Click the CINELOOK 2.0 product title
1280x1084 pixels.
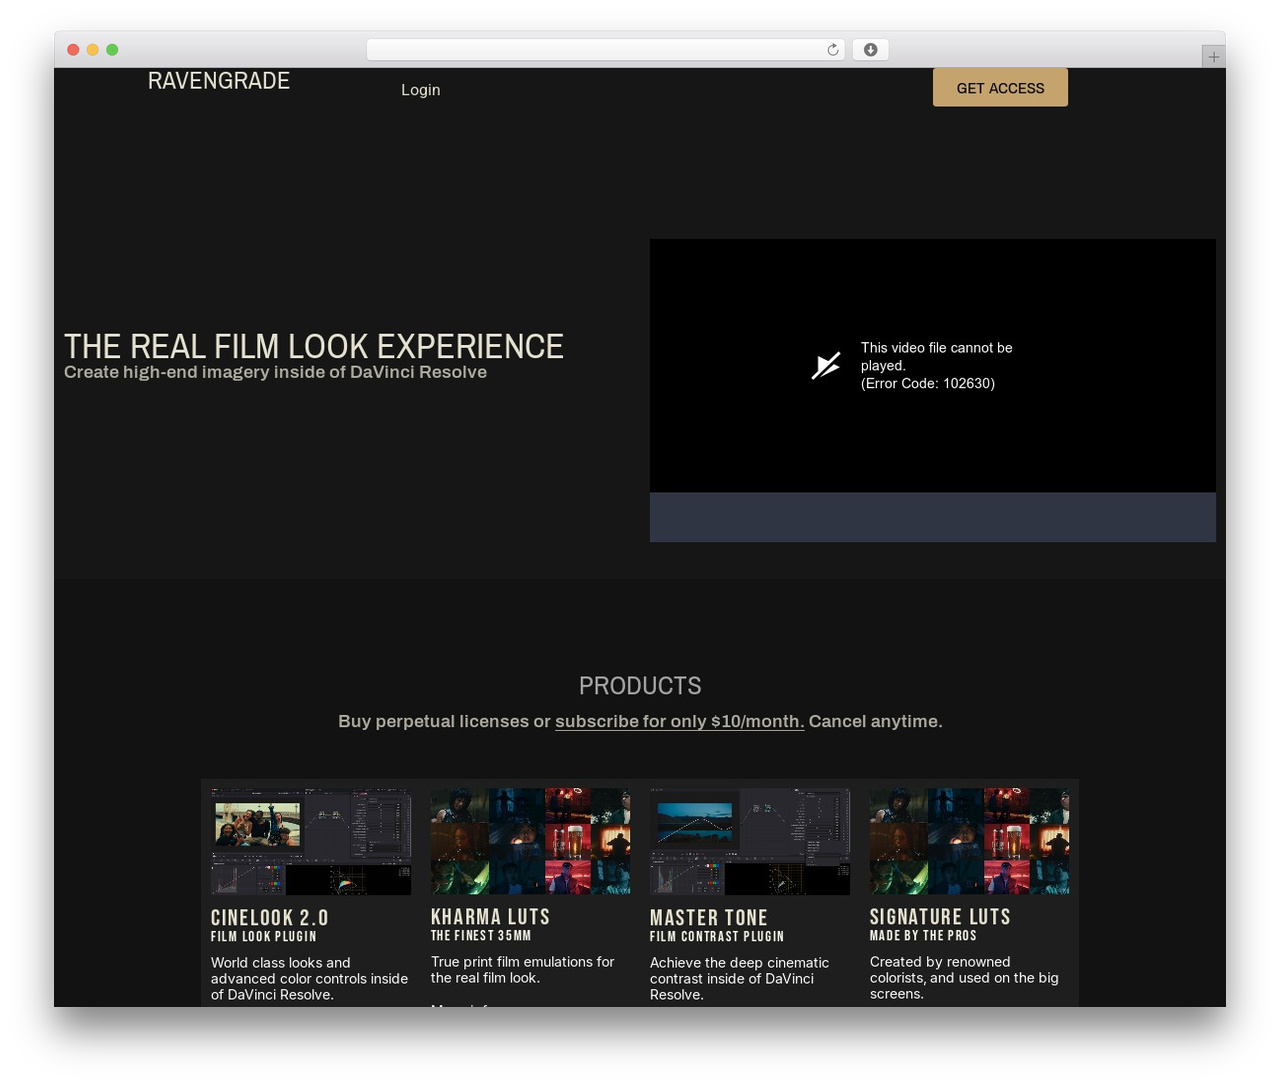point(270,918)
